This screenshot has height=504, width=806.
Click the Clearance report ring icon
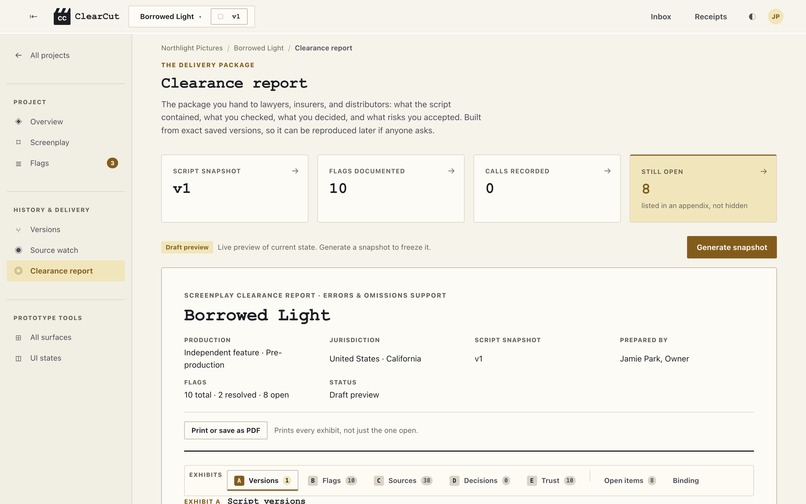[19, 271]
